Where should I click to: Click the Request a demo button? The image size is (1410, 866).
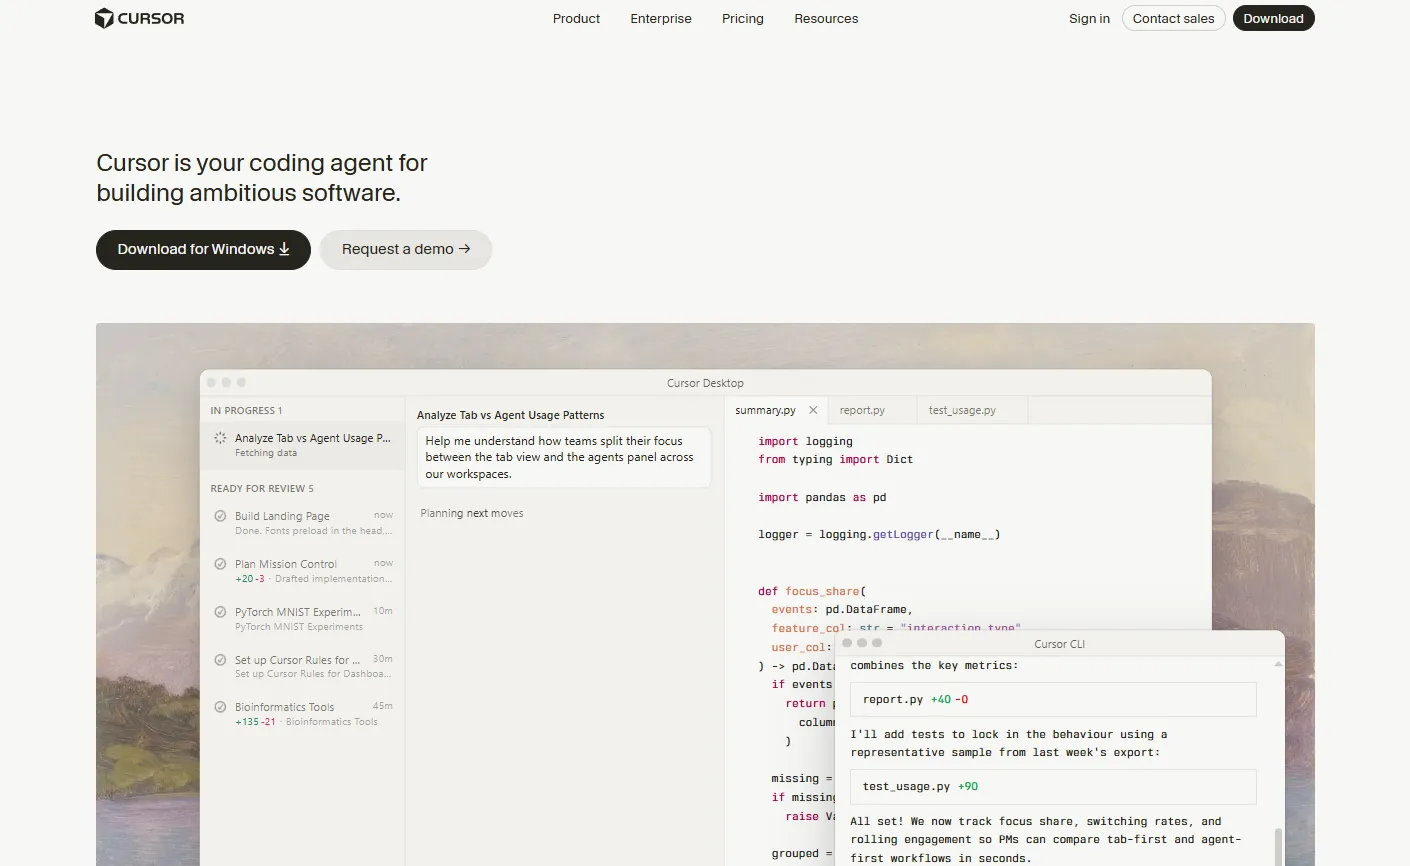point(406,249)
